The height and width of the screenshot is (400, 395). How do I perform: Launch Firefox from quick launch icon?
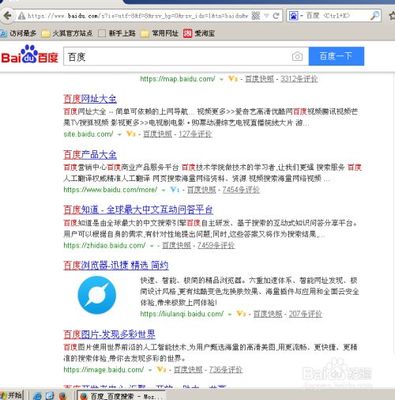(62, 396)
